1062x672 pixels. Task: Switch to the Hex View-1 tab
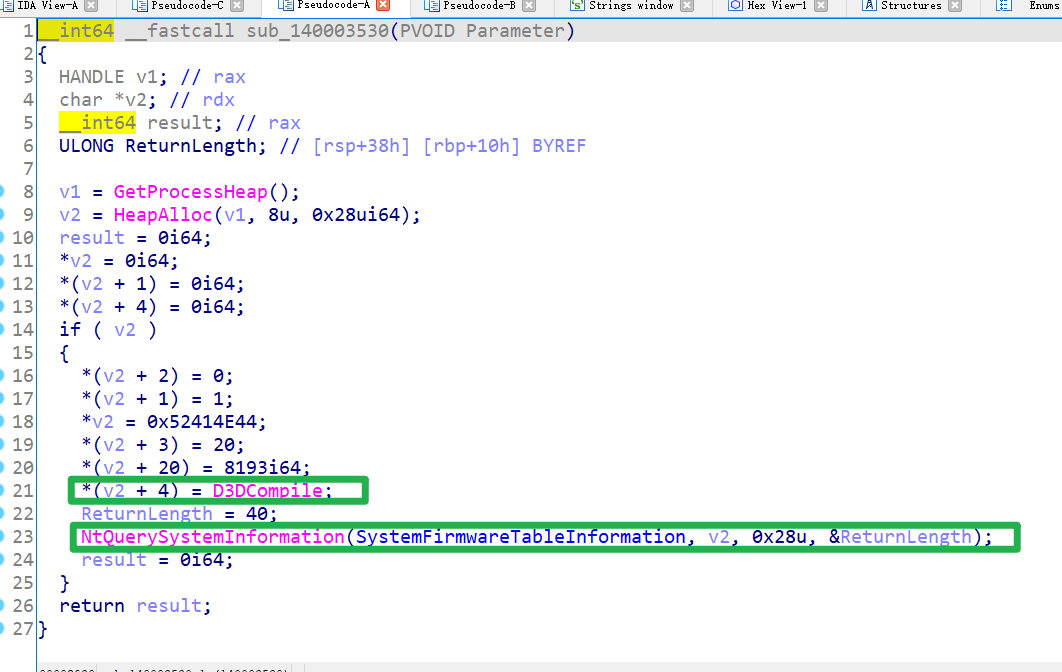777,5
